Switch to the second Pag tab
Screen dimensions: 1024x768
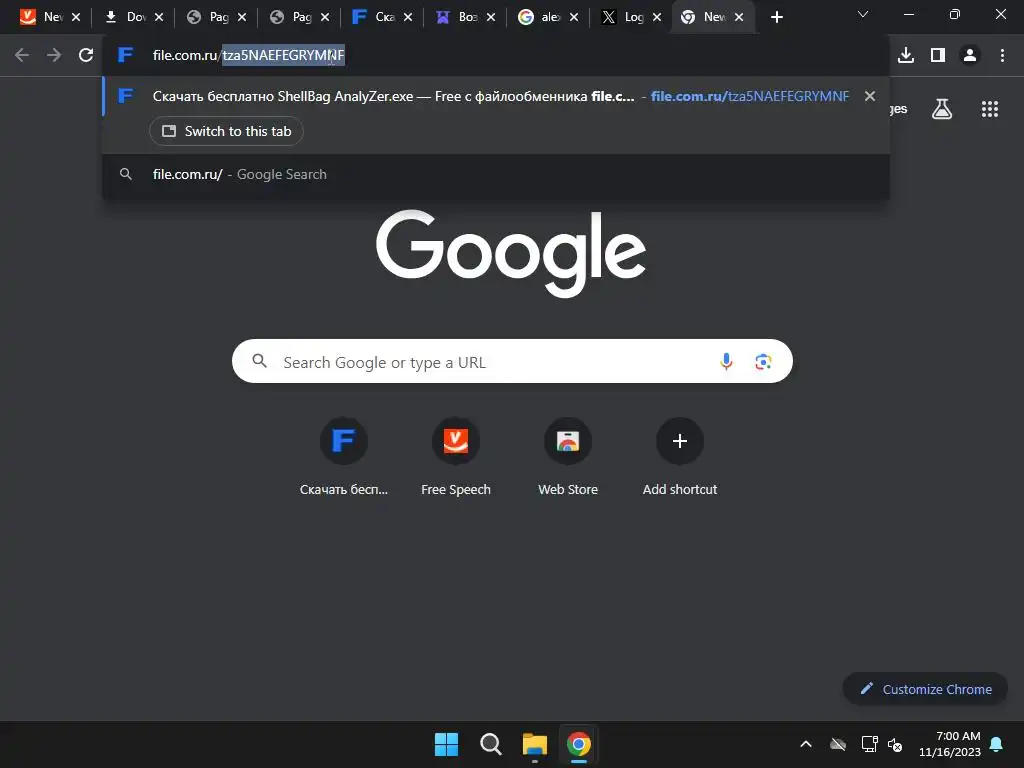click(x=291, y=17)
